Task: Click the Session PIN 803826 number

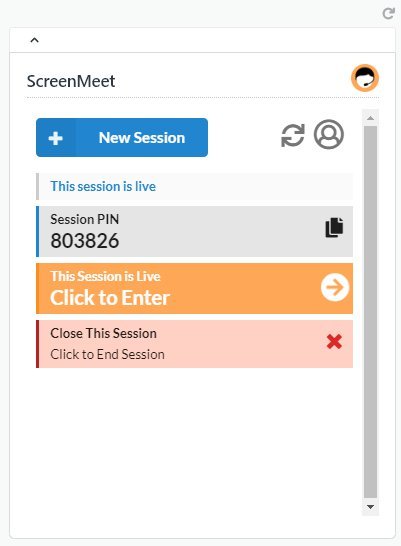Action: [85, 241]
